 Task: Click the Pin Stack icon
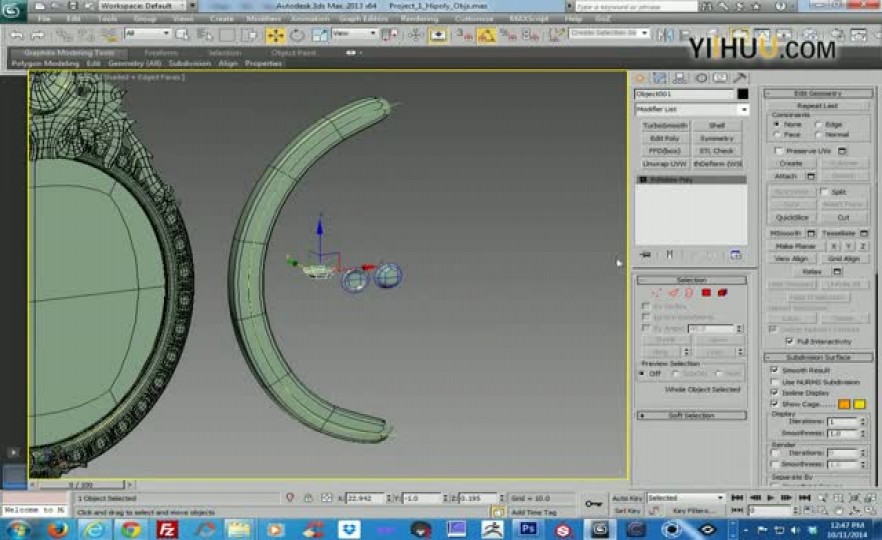pyautogui.click(x=645, y=255)
